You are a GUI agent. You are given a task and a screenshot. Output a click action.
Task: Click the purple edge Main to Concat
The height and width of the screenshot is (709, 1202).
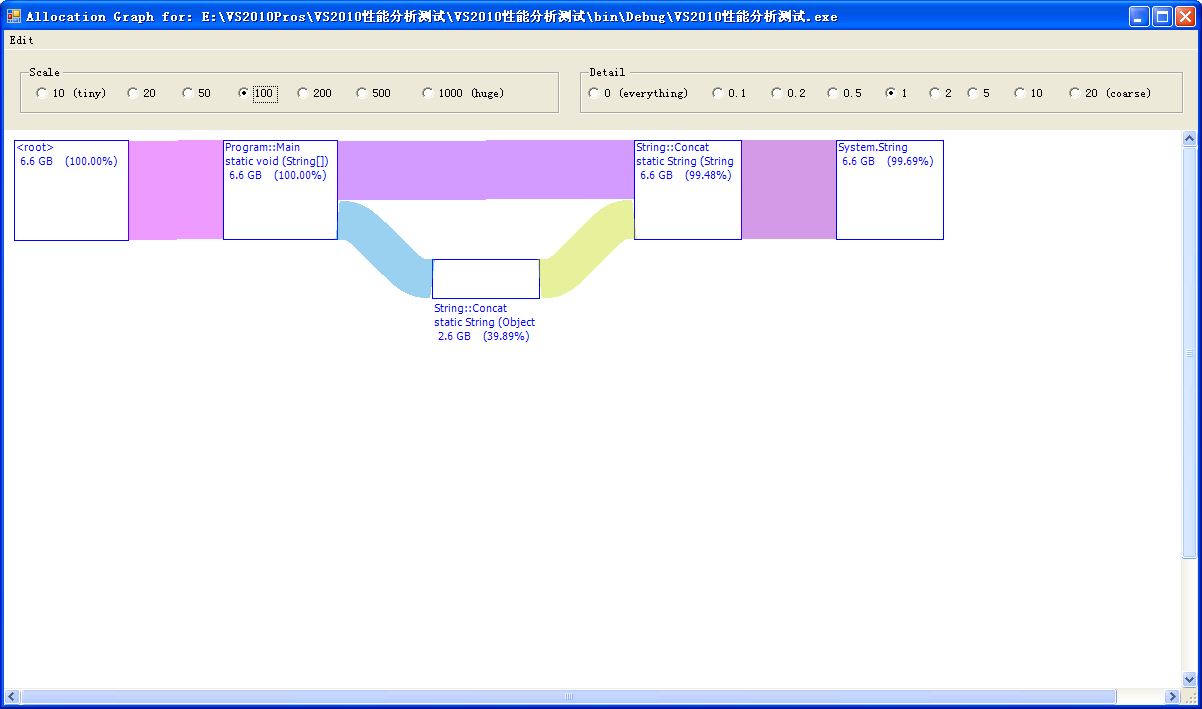pos(486,170)
